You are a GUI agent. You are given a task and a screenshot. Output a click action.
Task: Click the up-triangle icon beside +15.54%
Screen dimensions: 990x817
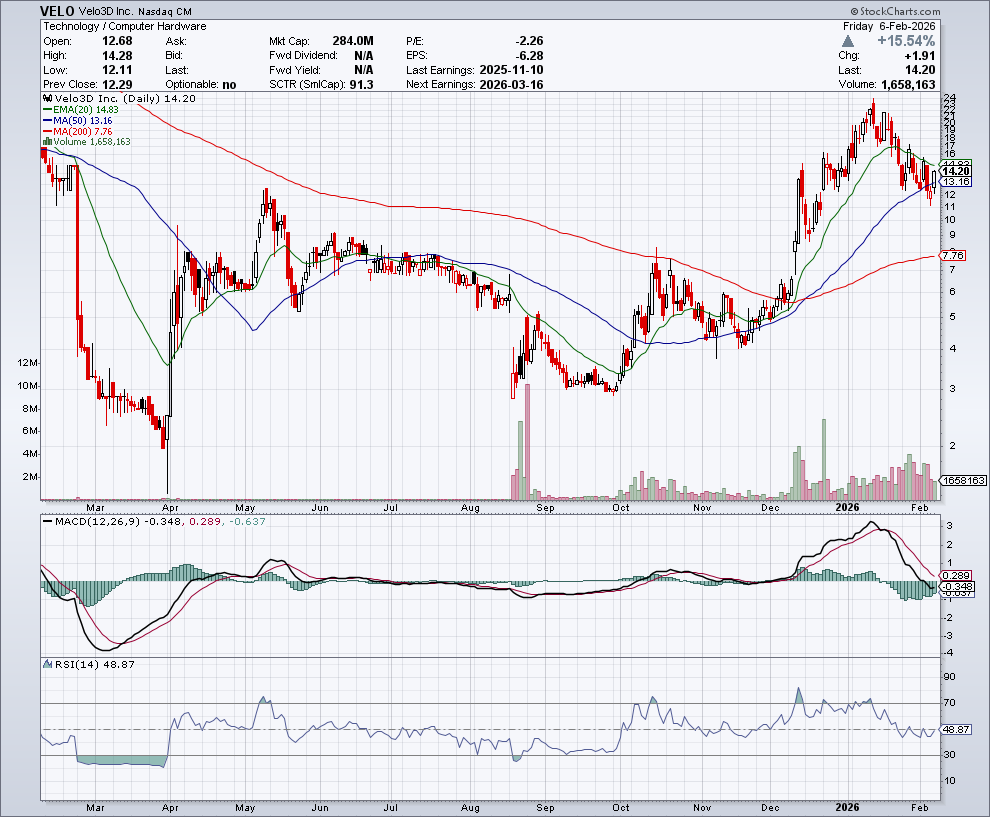pos(848,41)
